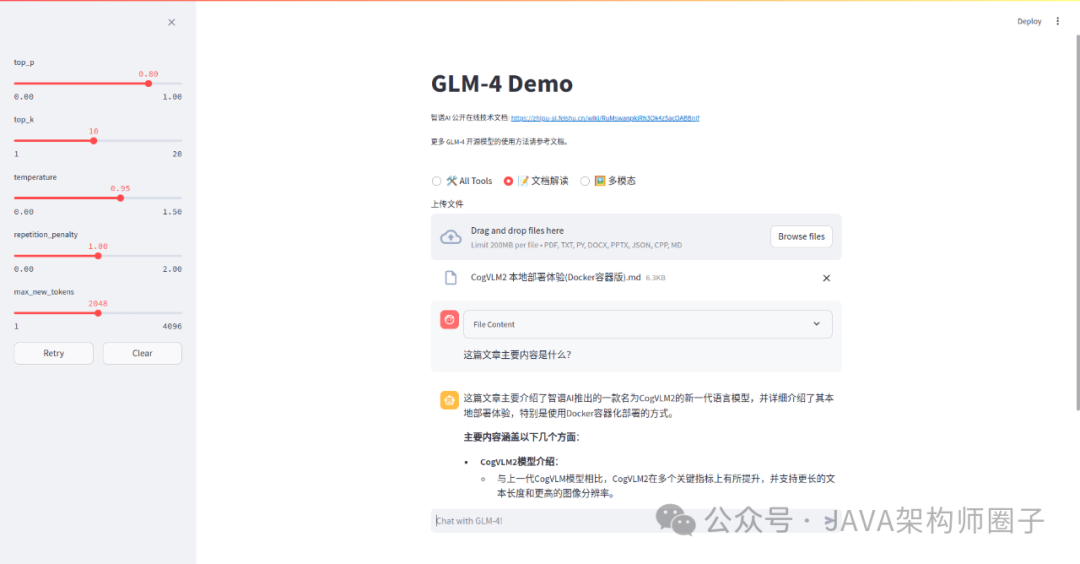Click the Clear button
This screenshot has height=564, width=1080.
point(142,353)
